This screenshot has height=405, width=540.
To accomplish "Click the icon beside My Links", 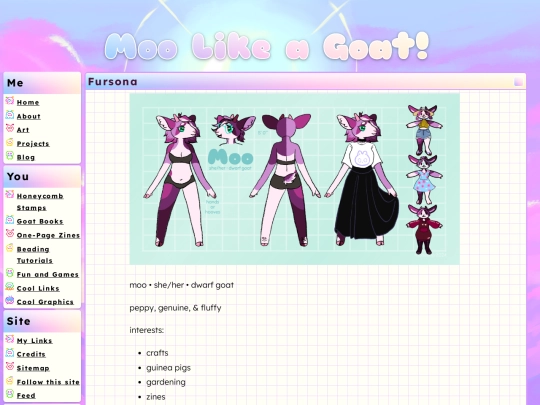I will click(x=10, y=339).
